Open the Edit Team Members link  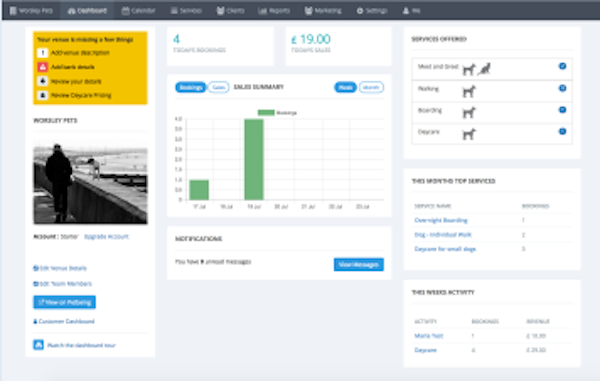62,284
